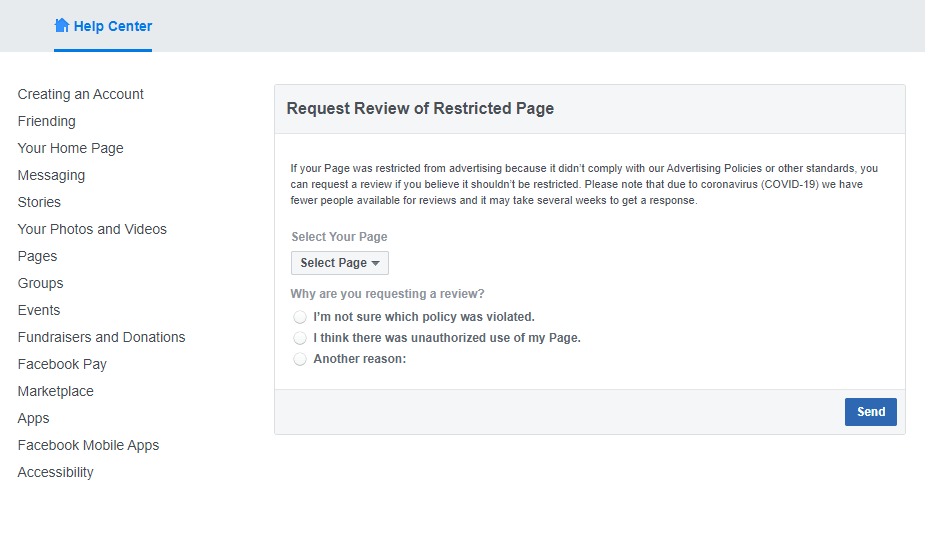This screenshot has height=544, width=925.
Task: Select "I'm not sure which policy was violated"
Action: click(300, 317)
